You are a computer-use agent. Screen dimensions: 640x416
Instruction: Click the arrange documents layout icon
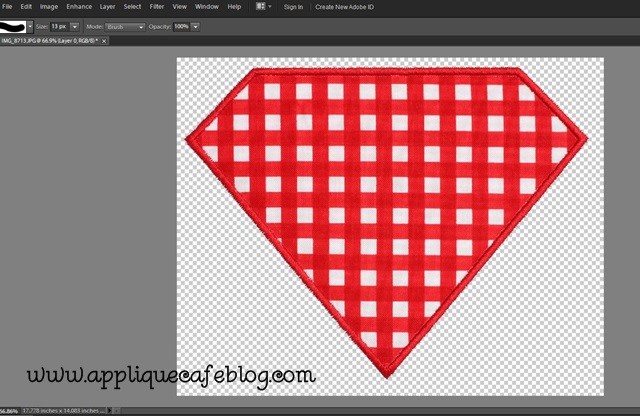260,6
